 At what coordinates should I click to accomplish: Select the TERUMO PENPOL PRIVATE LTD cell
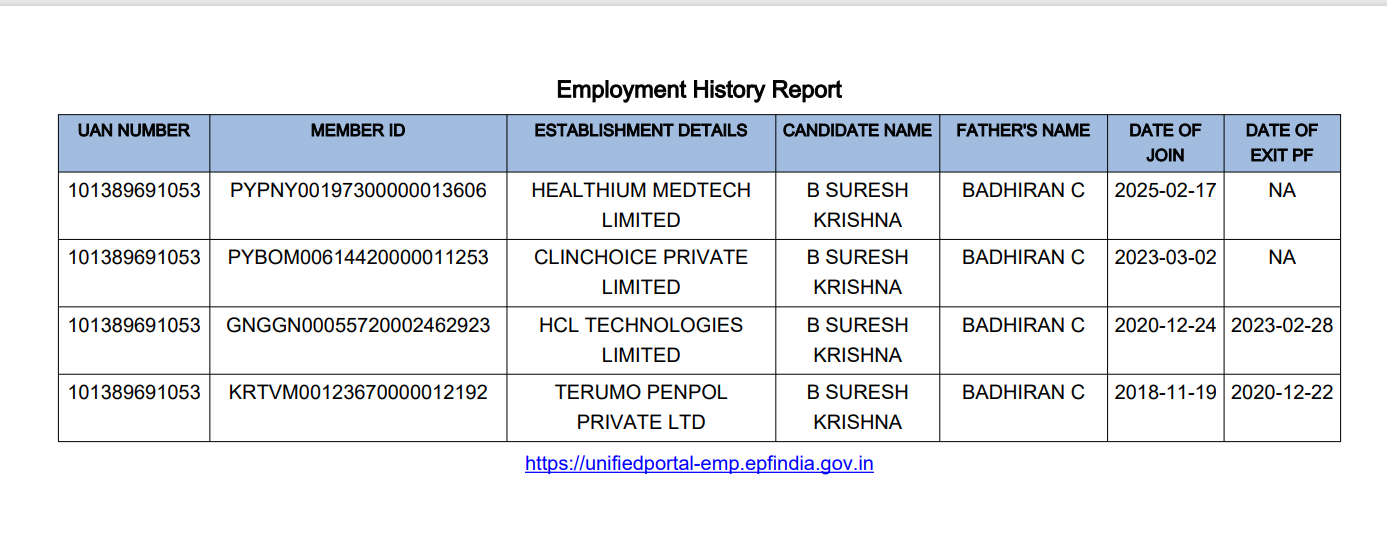pos(641,406)
